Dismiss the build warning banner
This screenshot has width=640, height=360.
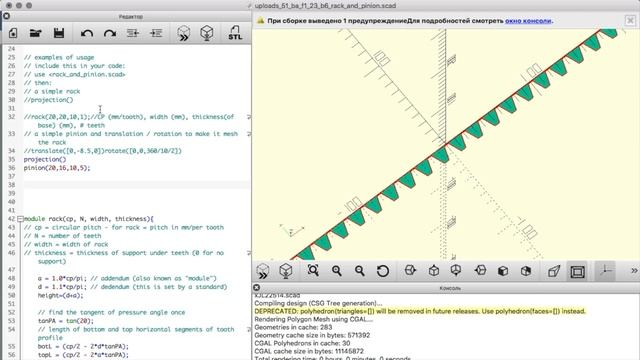tap(630, 20)
